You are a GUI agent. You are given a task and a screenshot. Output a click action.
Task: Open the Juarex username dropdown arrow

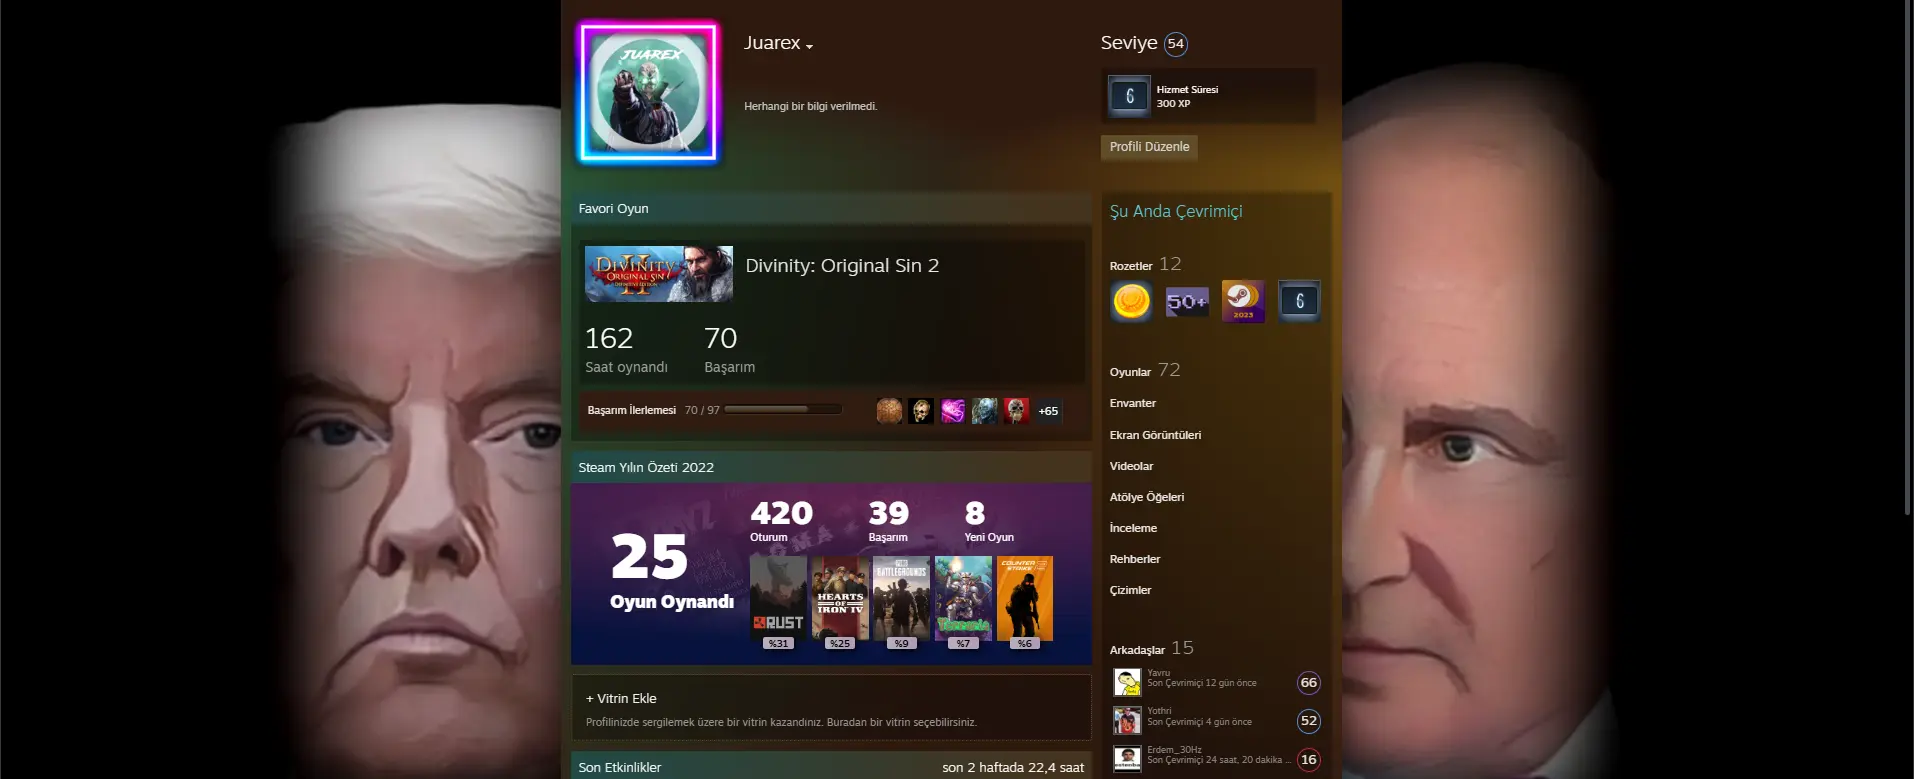coord(809,47)
